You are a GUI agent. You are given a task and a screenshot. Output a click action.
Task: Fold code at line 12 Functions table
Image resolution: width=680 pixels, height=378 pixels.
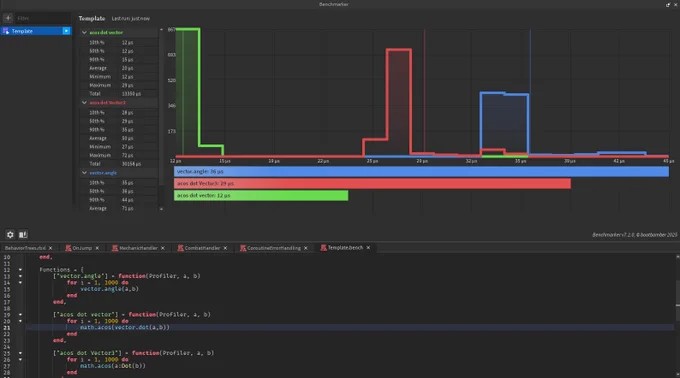click(x=20, y=270)
